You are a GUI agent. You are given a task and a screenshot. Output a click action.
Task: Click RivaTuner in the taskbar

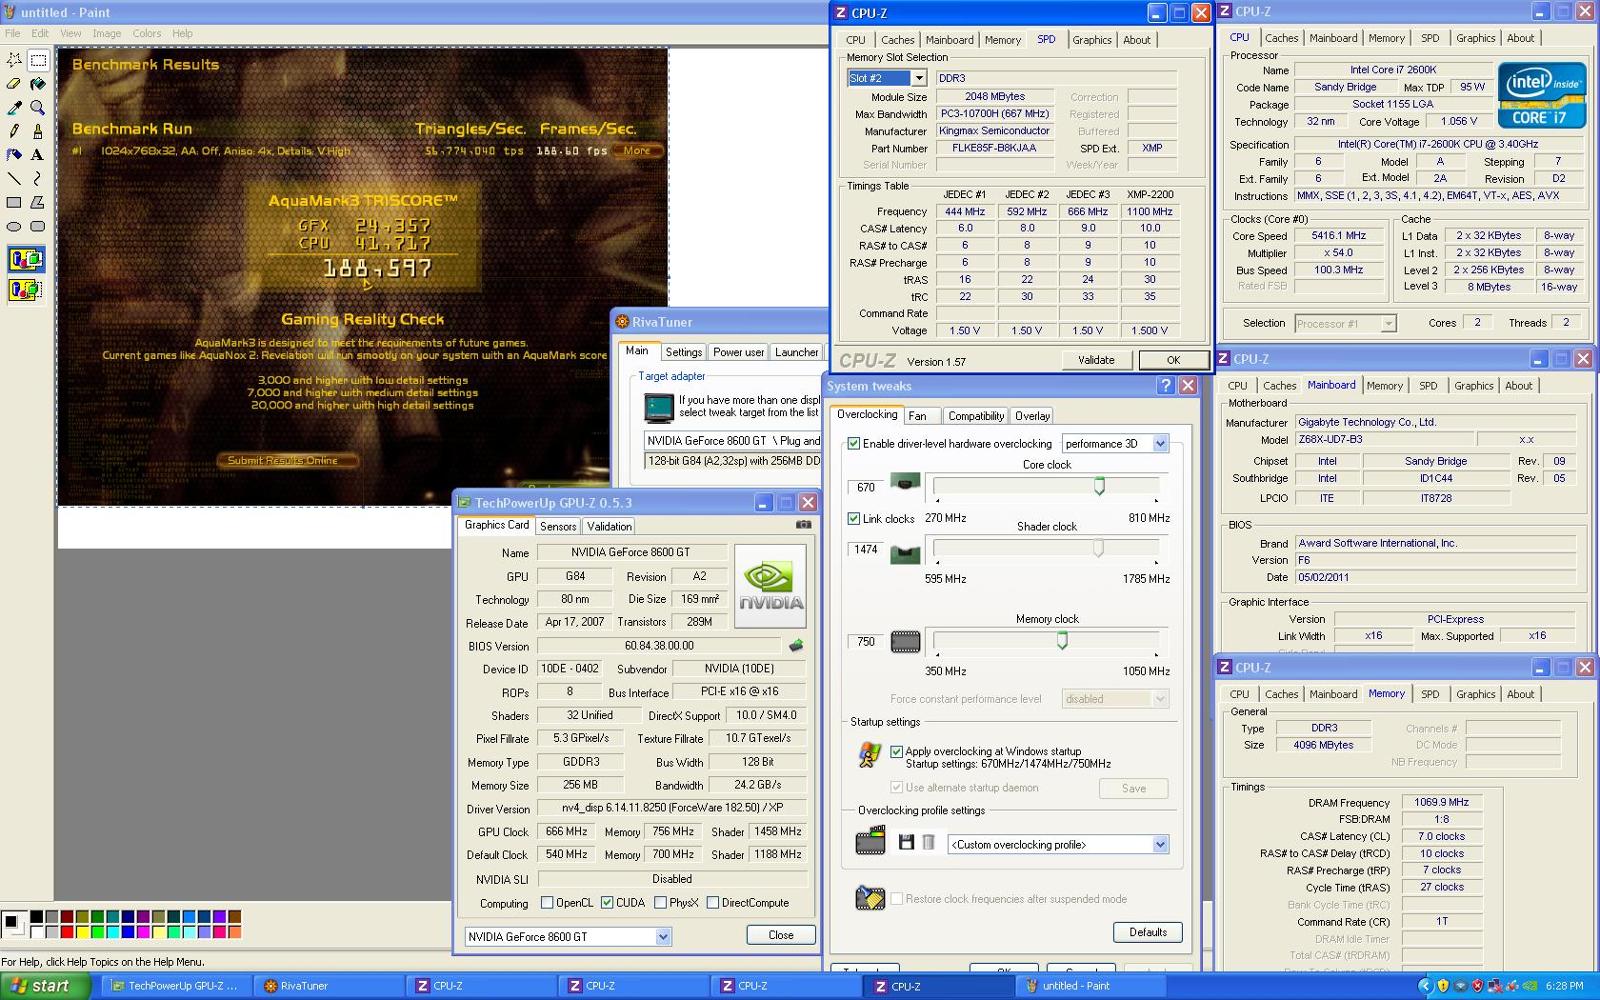pyautogui.click(x=329, y=986)
